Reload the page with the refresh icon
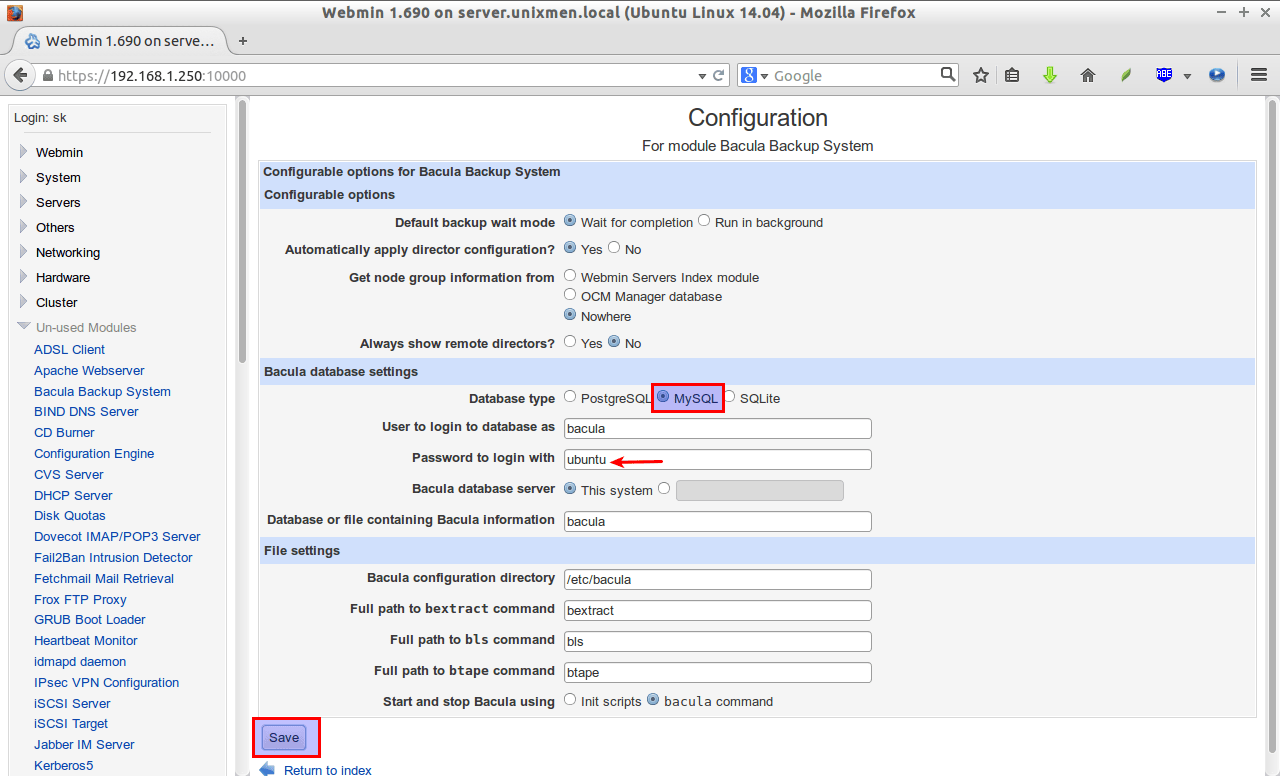 (x=718, y=75)
